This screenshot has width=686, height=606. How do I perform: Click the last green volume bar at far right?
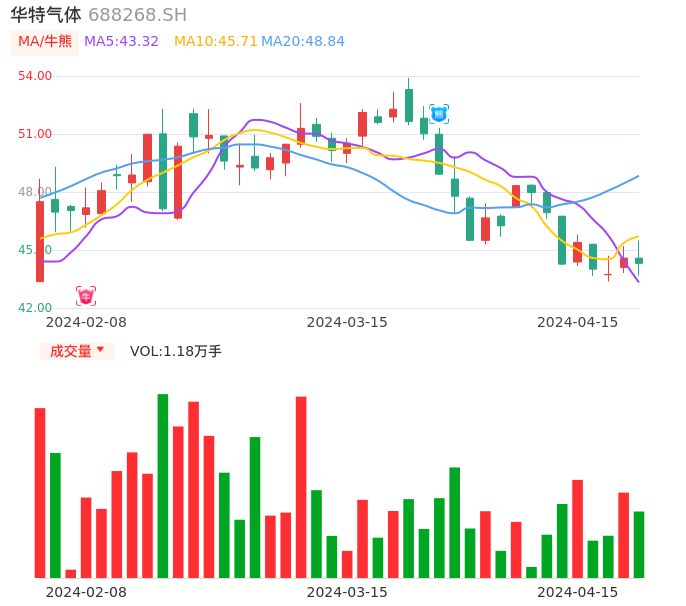[639, 545]
